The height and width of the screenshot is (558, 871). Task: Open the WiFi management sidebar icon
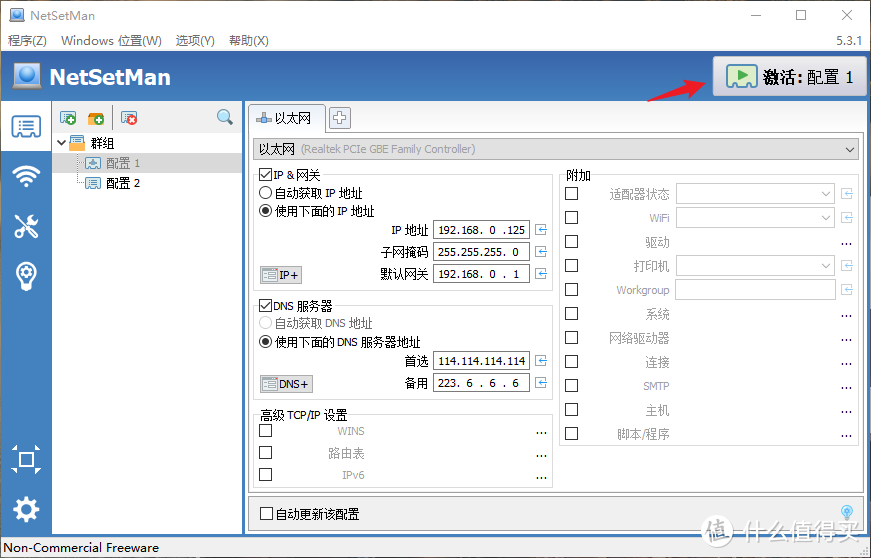pyautogui.click(x=26, y=177)
